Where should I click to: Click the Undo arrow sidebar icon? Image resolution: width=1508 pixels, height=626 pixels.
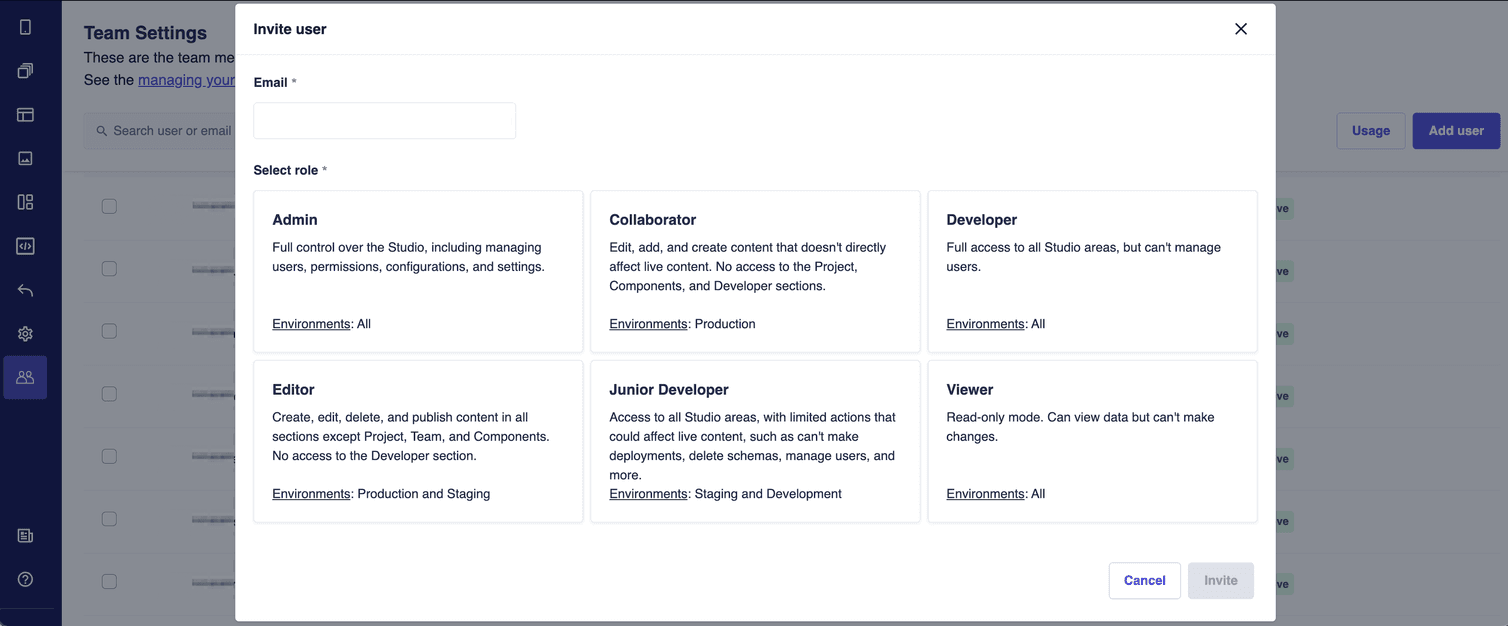(x=25, y=290)
